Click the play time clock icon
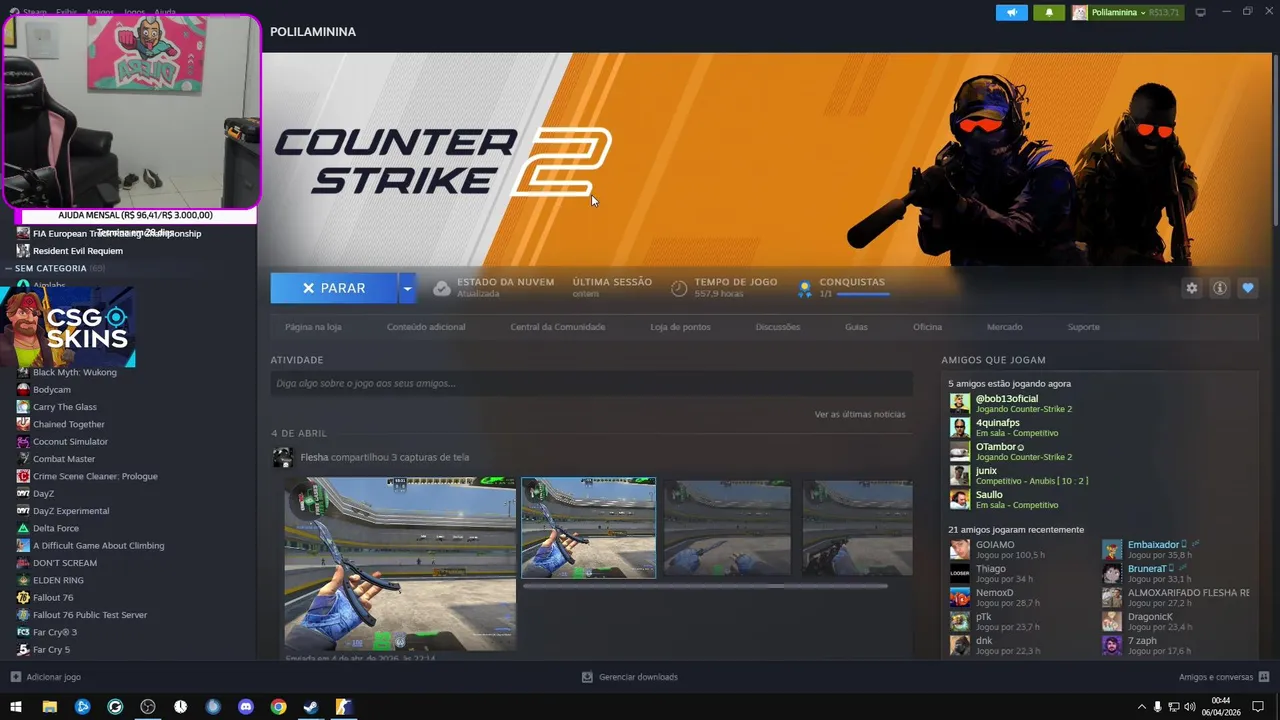 (x=679, y=288)
